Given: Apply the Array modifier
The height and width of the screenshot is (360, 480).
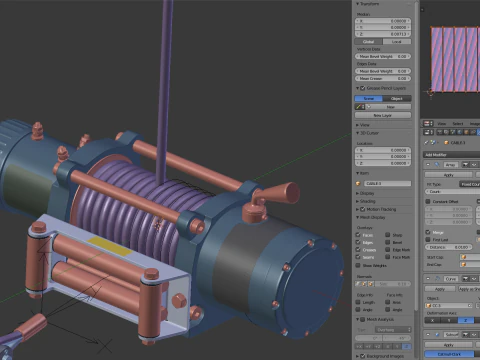Looking at the screenshot, I should click(448, 175).
